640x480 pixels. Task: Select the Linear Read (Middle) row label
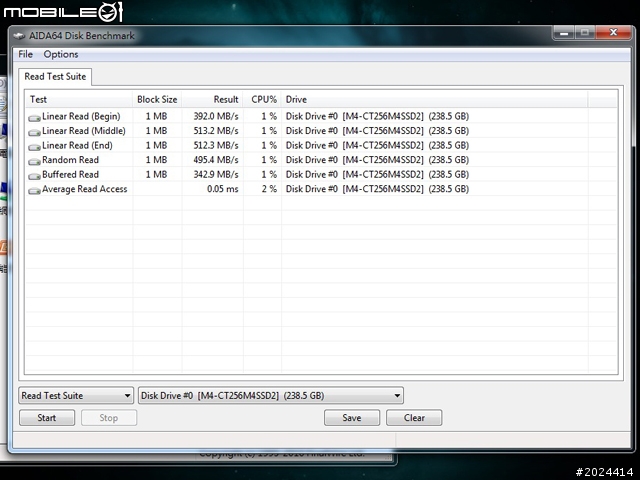[84, 131]
